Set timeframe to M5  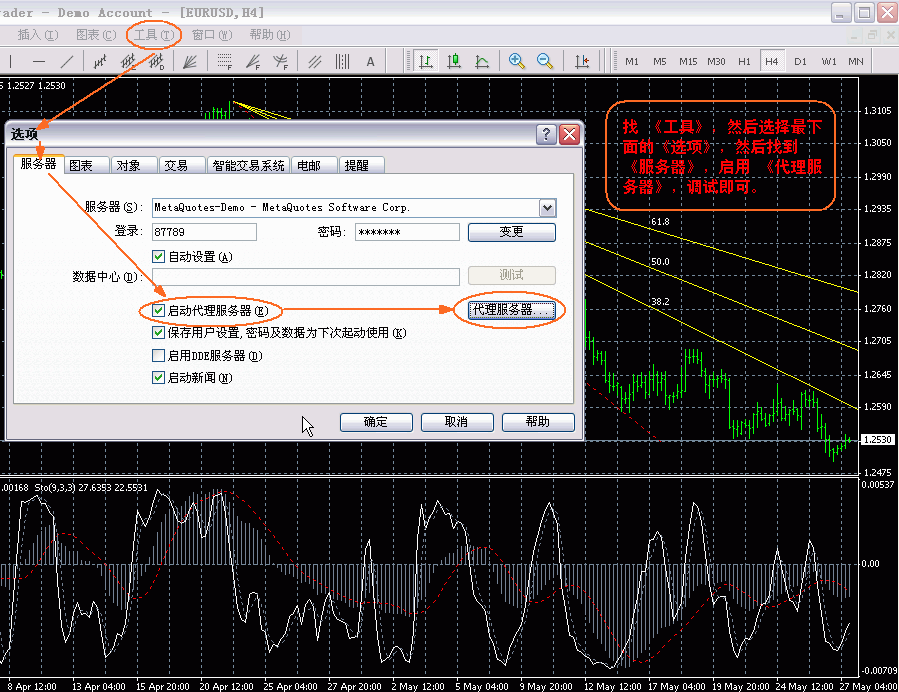coord(660,61)
